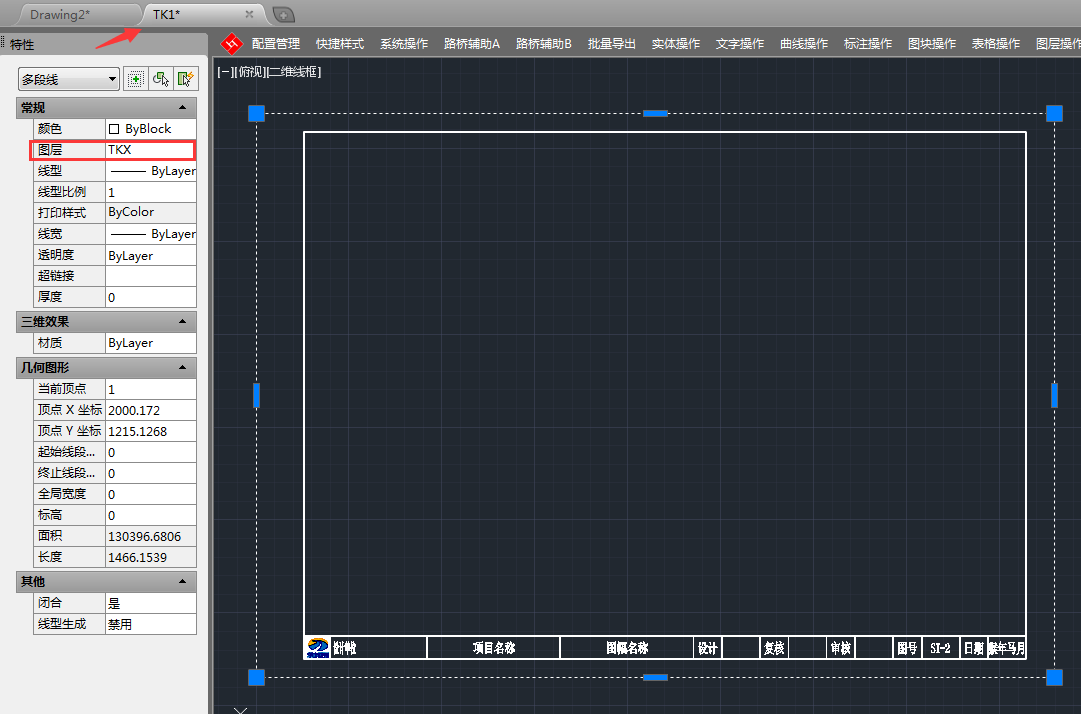Open the 配置管理 menu
This screenshot has width=1081, height=714.
click(x=276, y=44)
